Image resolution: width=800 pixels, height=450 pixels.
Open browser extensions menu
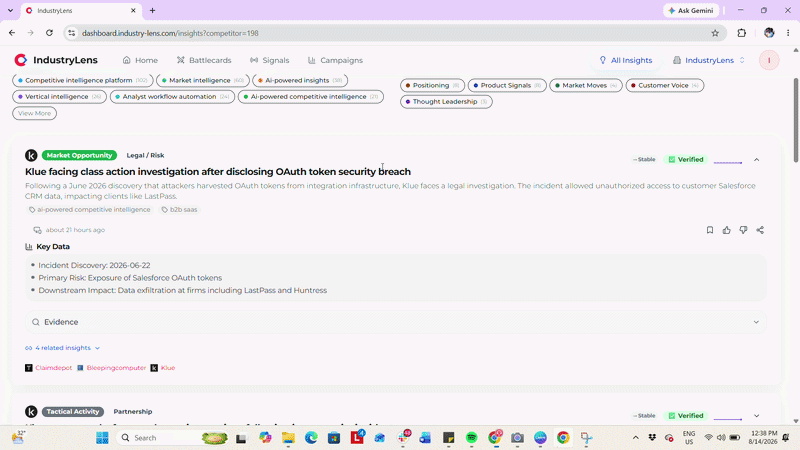741,33
